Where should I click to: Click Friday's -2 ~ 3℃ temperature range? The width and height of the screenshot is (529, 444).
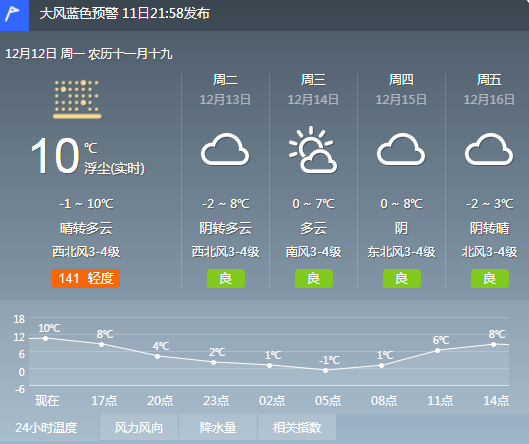[x=490, y=203]
